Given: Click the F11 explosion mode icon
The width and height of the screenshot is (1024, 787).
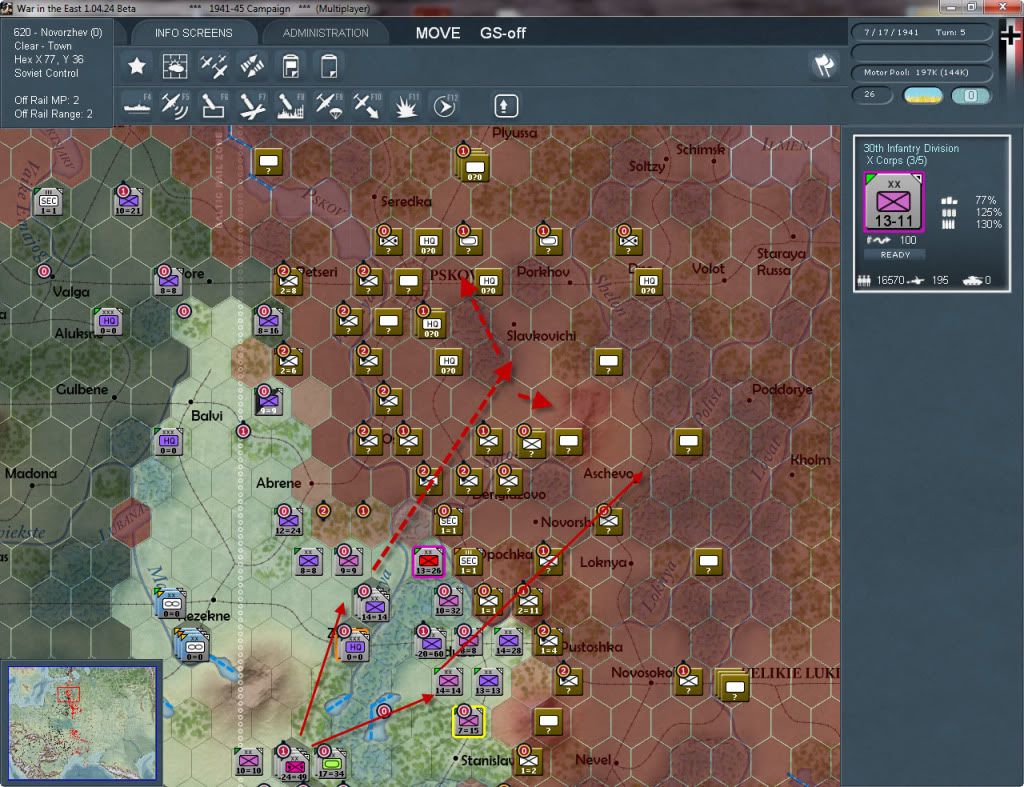Looking at the screenshot, I should [406, 106].
